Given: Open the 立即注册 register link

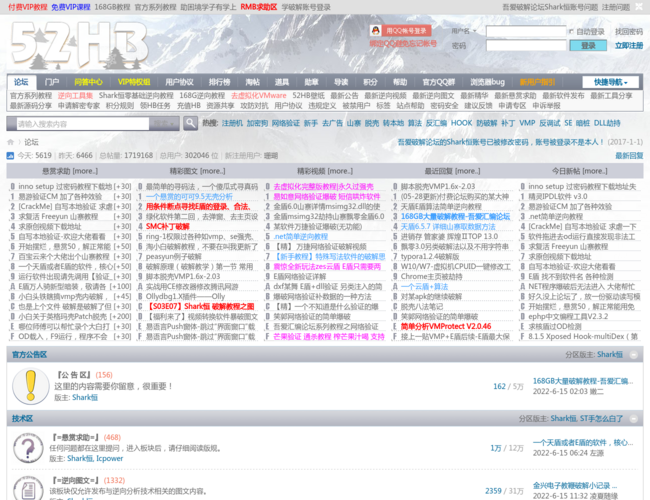Looking at the screenshot, I should pyautogui.click(x=628, y=46).
